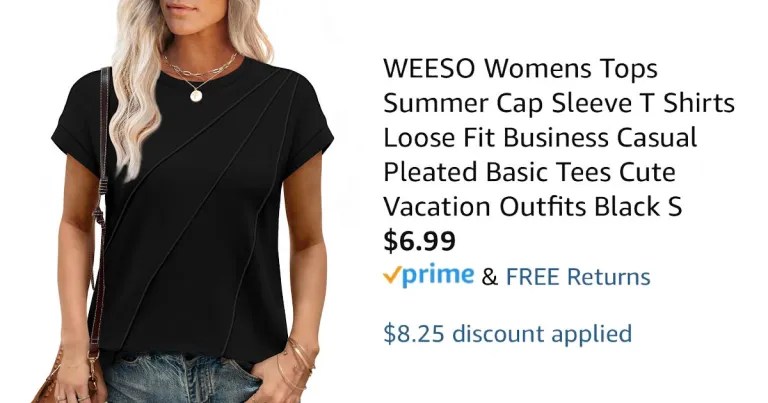Click 'Loose Fit Business Casual' title line
Viewport: 768px width, 403px height.
coord(540,138)
